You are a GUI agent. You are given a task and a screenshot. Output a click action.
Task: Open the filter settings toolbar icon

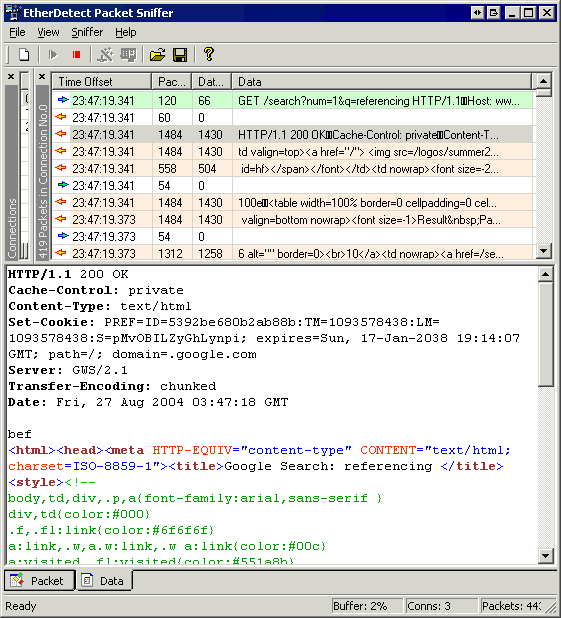click(105, 54)
